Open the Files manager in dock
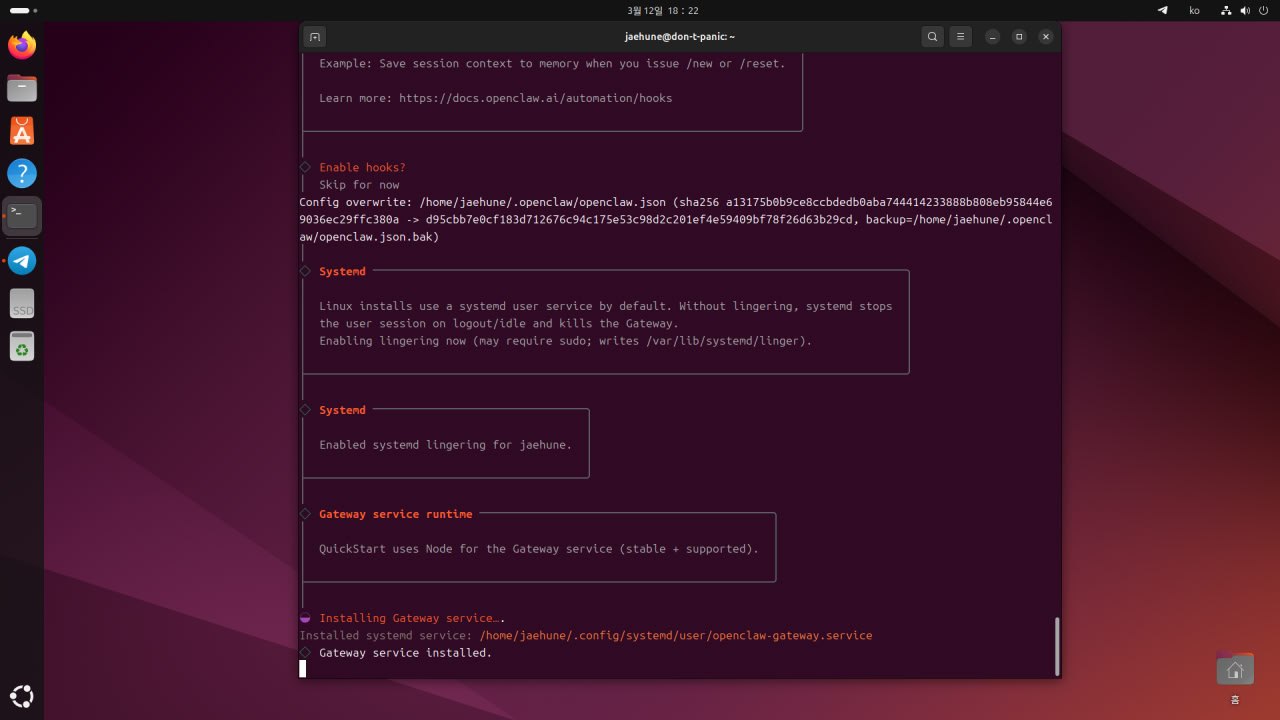This screenshot has height=720, width=1280. (x=22, y=88)
